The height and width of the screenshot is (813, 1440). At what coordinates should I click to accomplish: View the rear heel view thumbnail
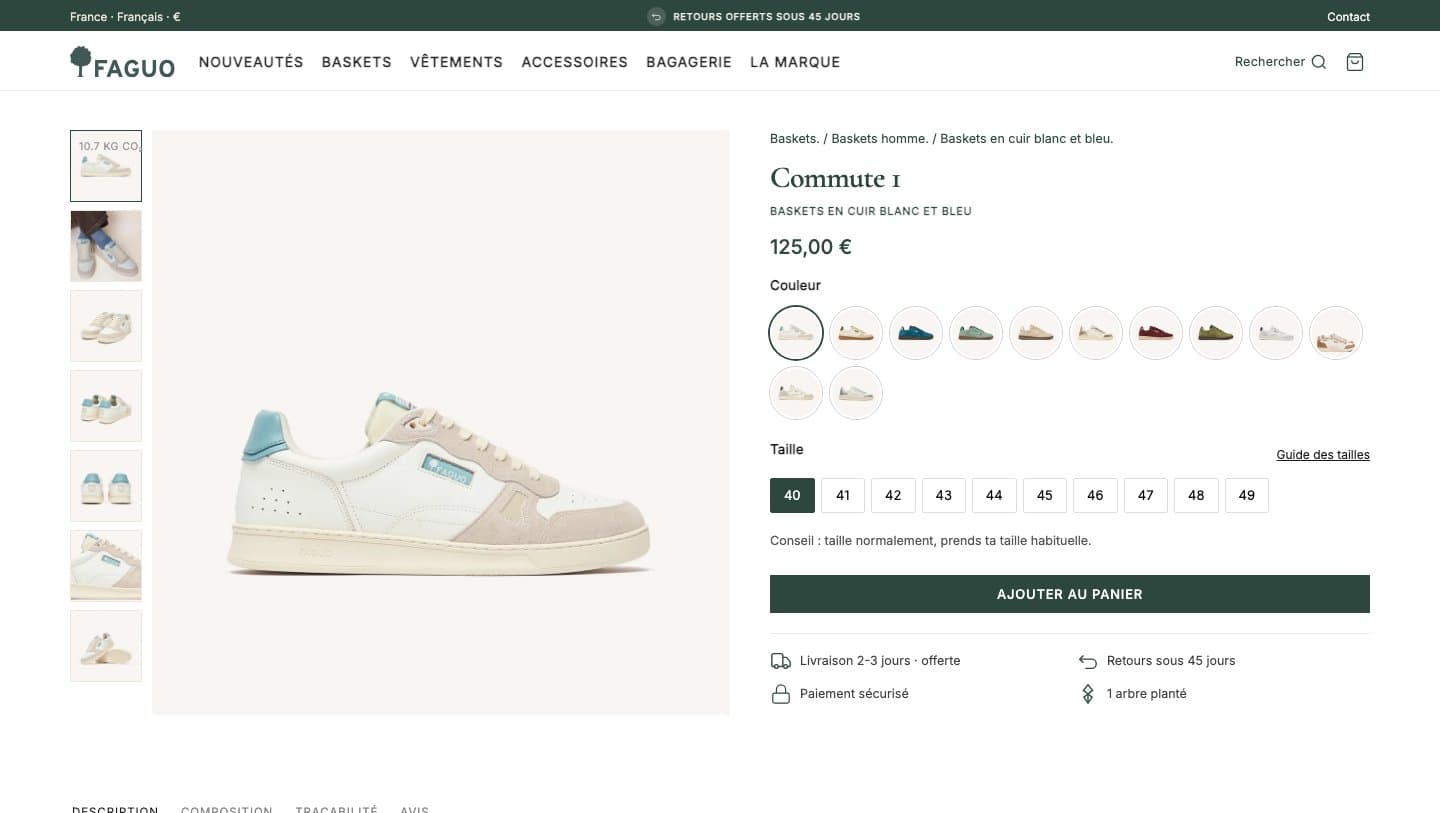tap(106, 486)
